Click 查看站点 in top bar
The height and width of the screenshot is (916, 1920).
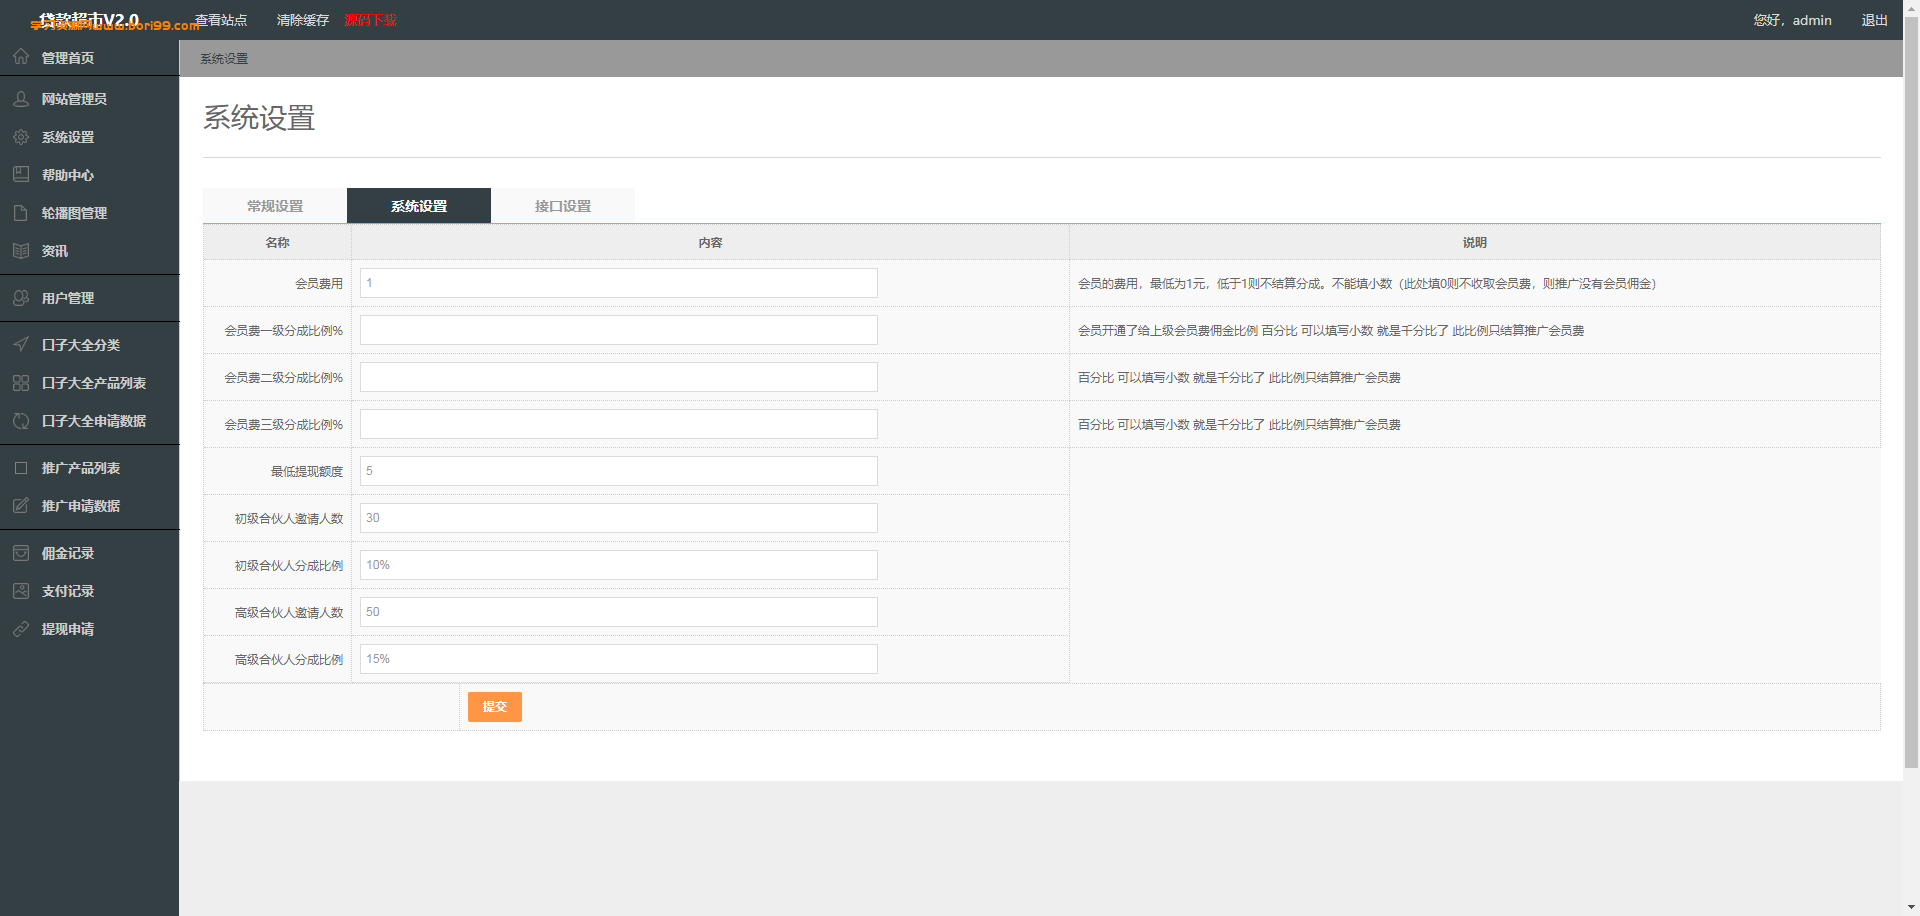221,20
